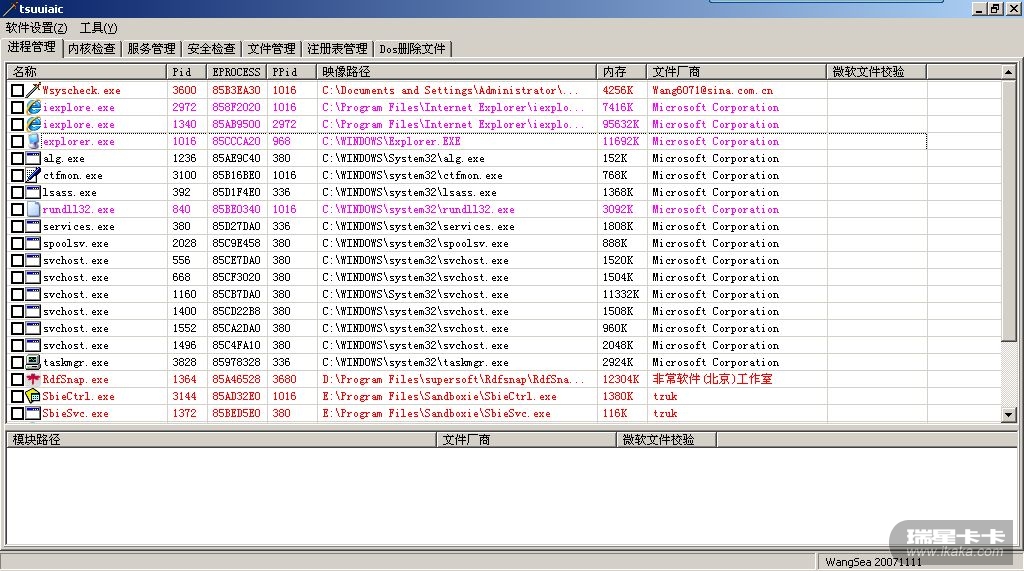The width and height of the screenshot is (1024, 571).
Task: Select the RdfSnap.exe checkbox
Action: tap(18, 379)
